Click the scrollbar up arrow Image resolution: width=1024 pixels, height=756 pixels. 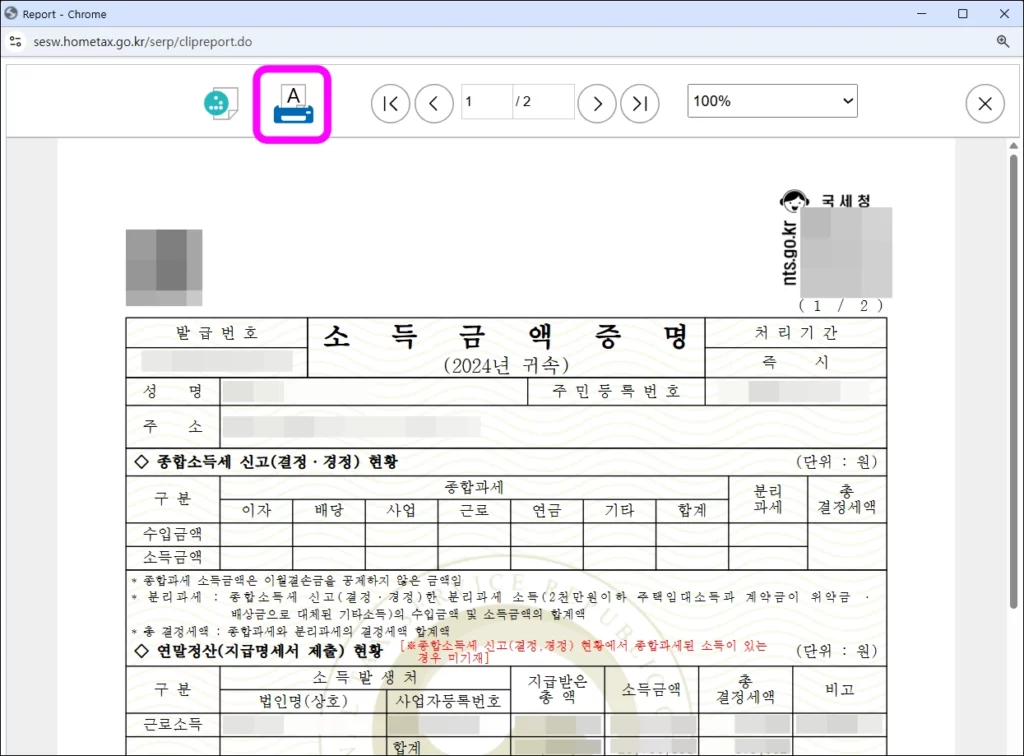(x=1014, y=146)
